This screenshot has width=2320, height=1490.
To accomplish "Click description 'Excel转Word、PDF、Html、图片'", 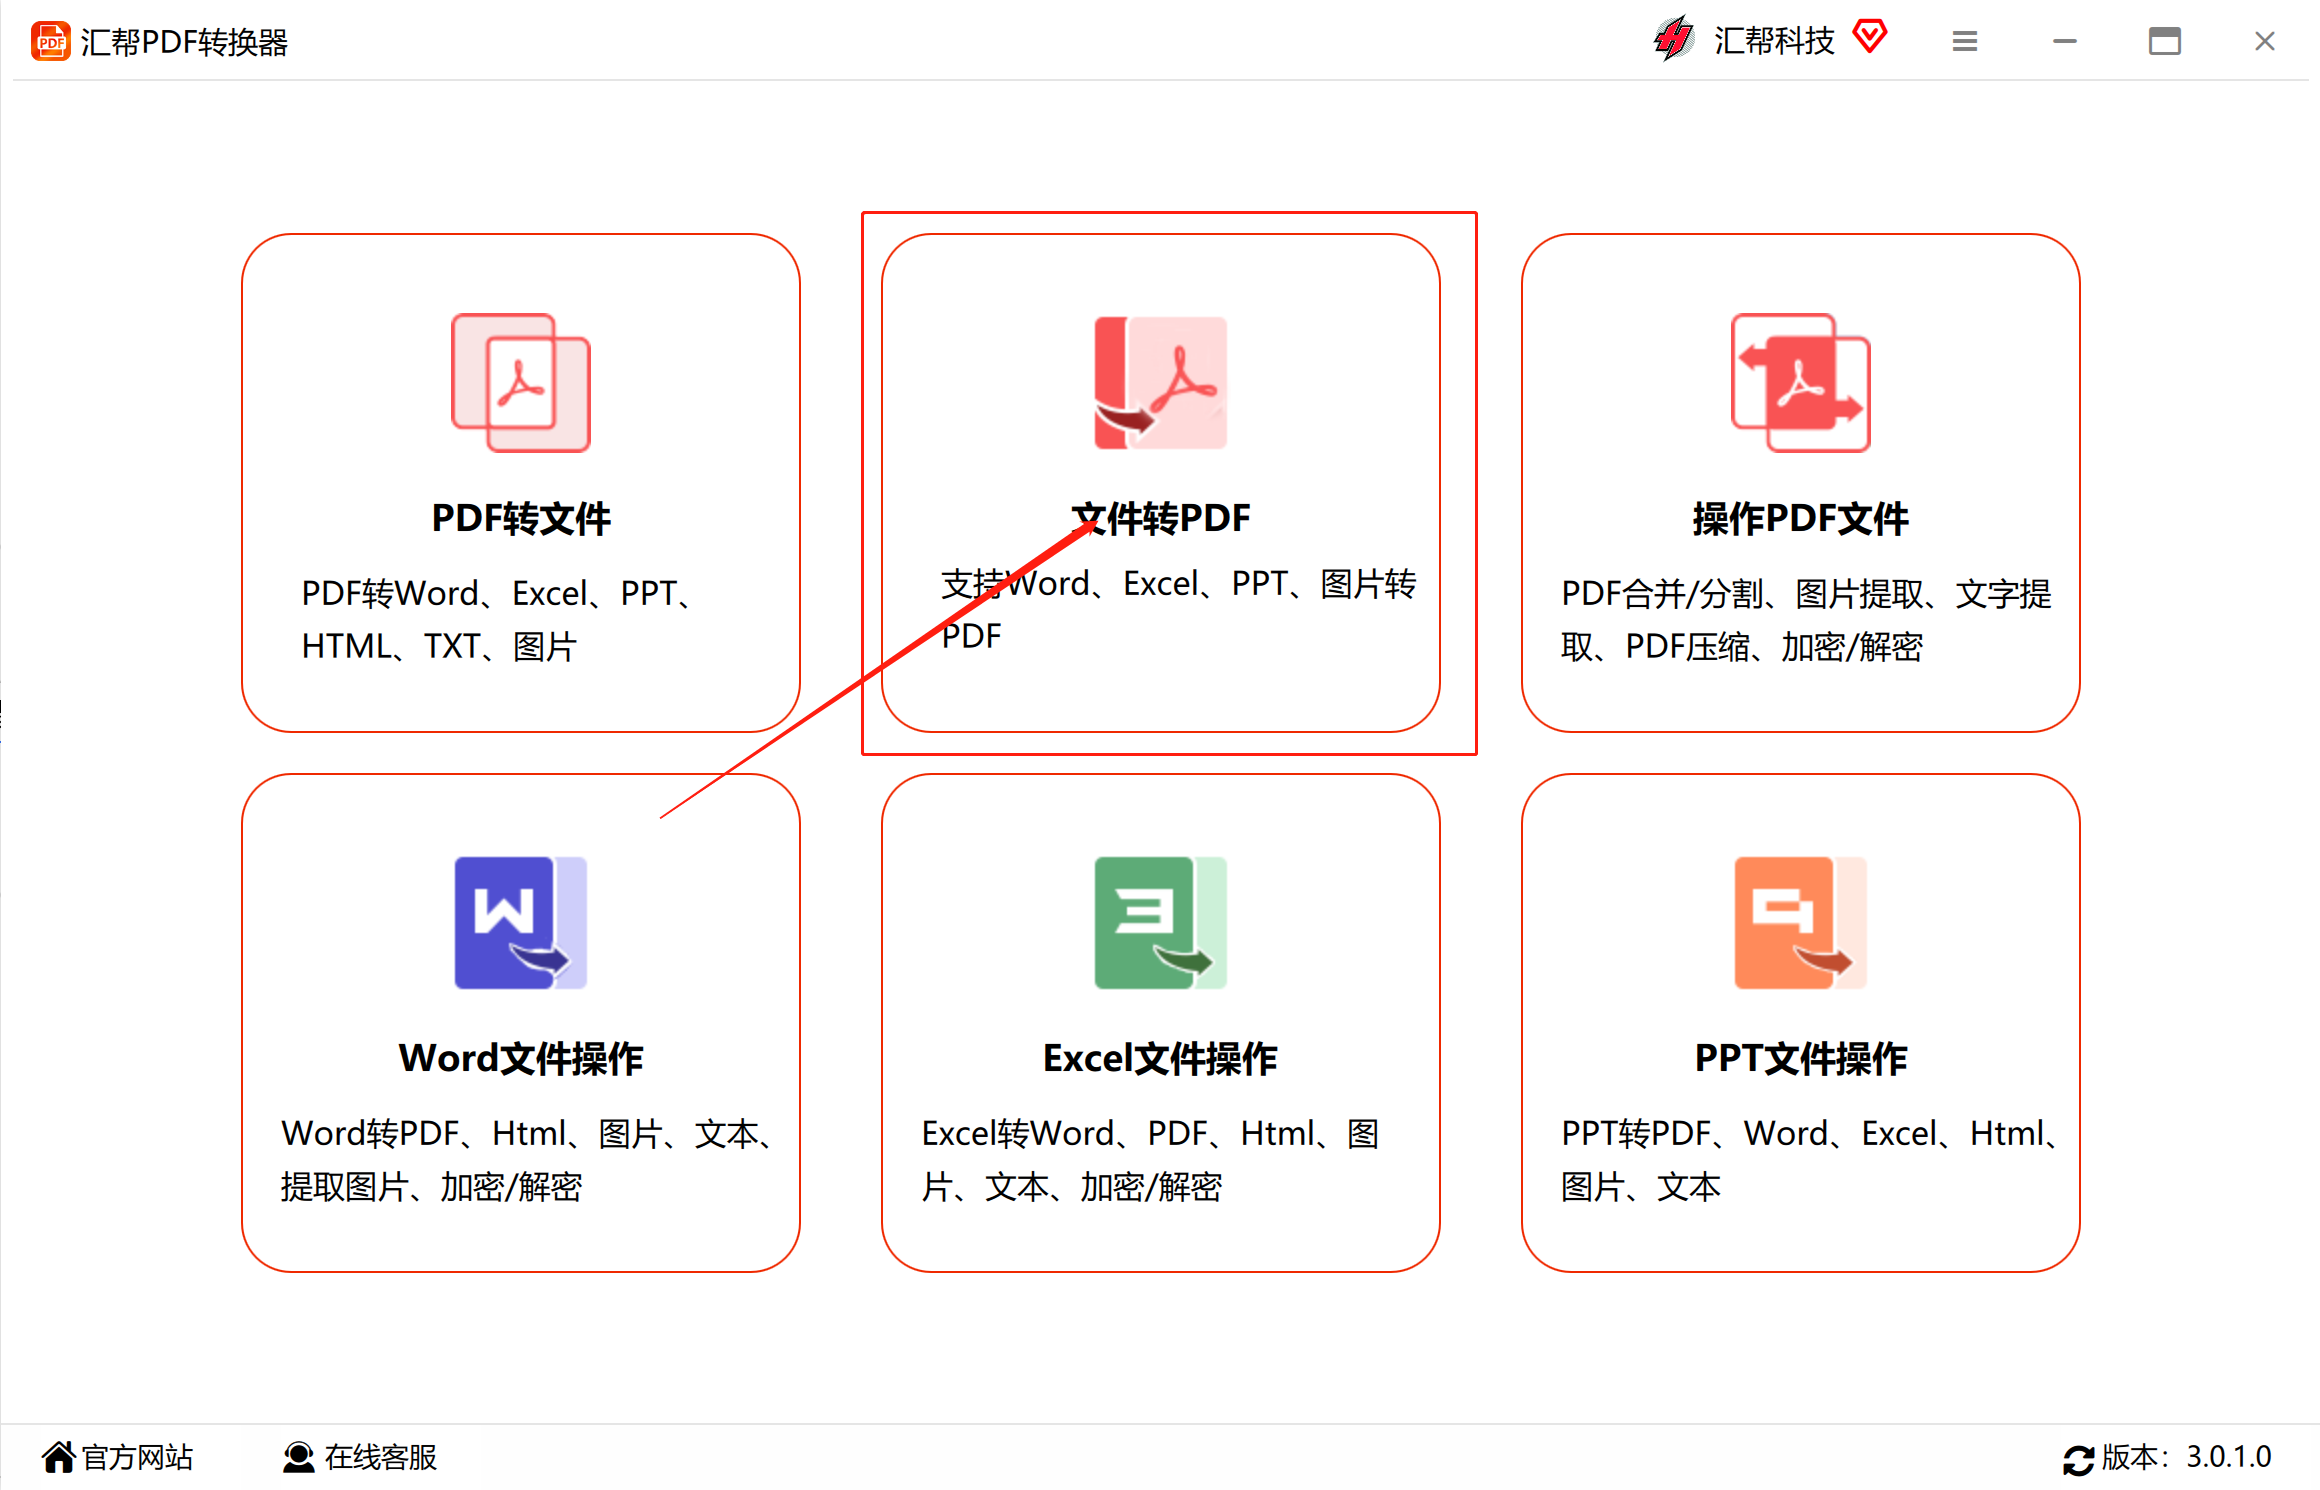I will (1151, 1160).
